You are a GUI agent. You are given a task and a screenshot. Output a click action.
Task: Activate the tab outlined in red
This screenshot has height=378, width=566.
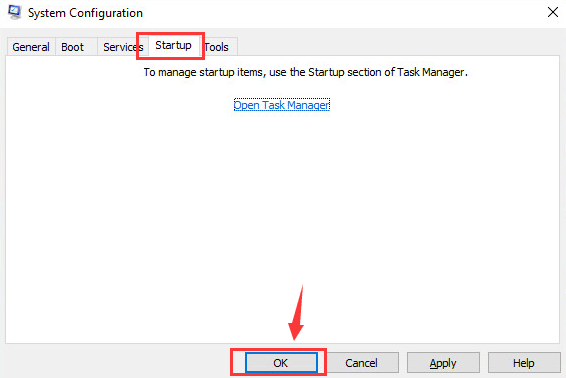[x=173, y=45]
